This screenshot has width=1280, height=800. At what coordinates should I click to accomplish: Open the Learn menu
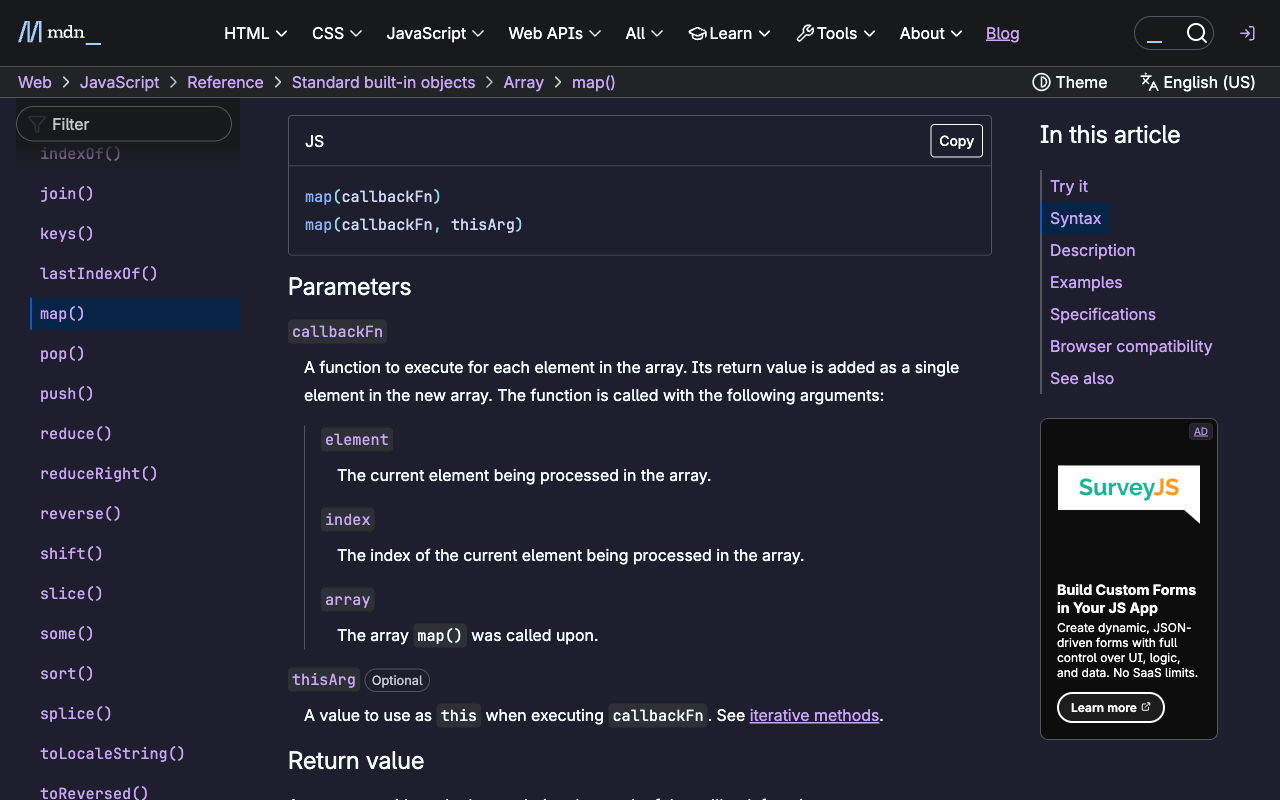(x=730, y=33)
